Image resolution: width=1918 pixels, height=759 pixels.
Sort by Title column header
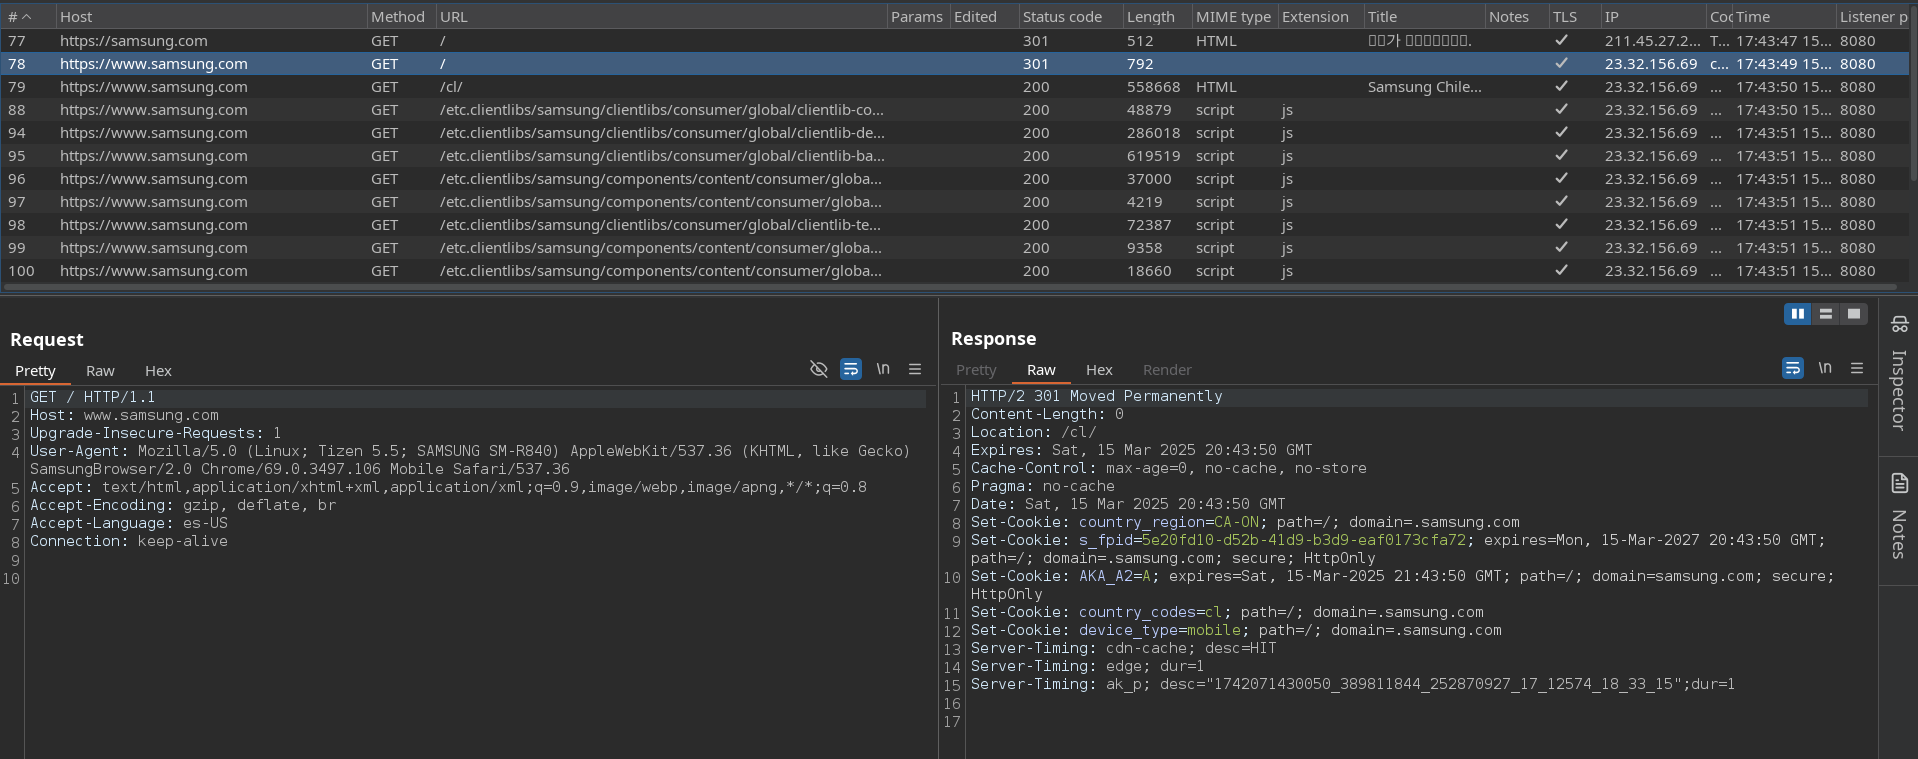tap(1423, 17)
